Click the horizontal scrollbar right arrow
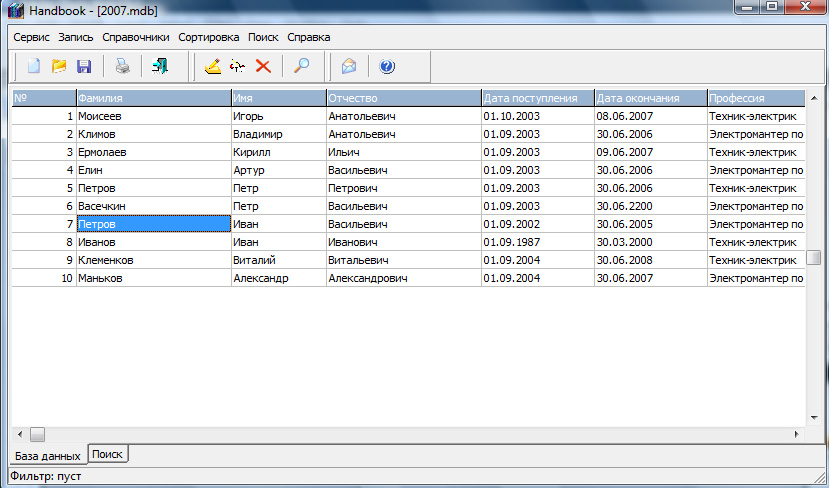This screenshot has width=829, height=488. point(796,435)
